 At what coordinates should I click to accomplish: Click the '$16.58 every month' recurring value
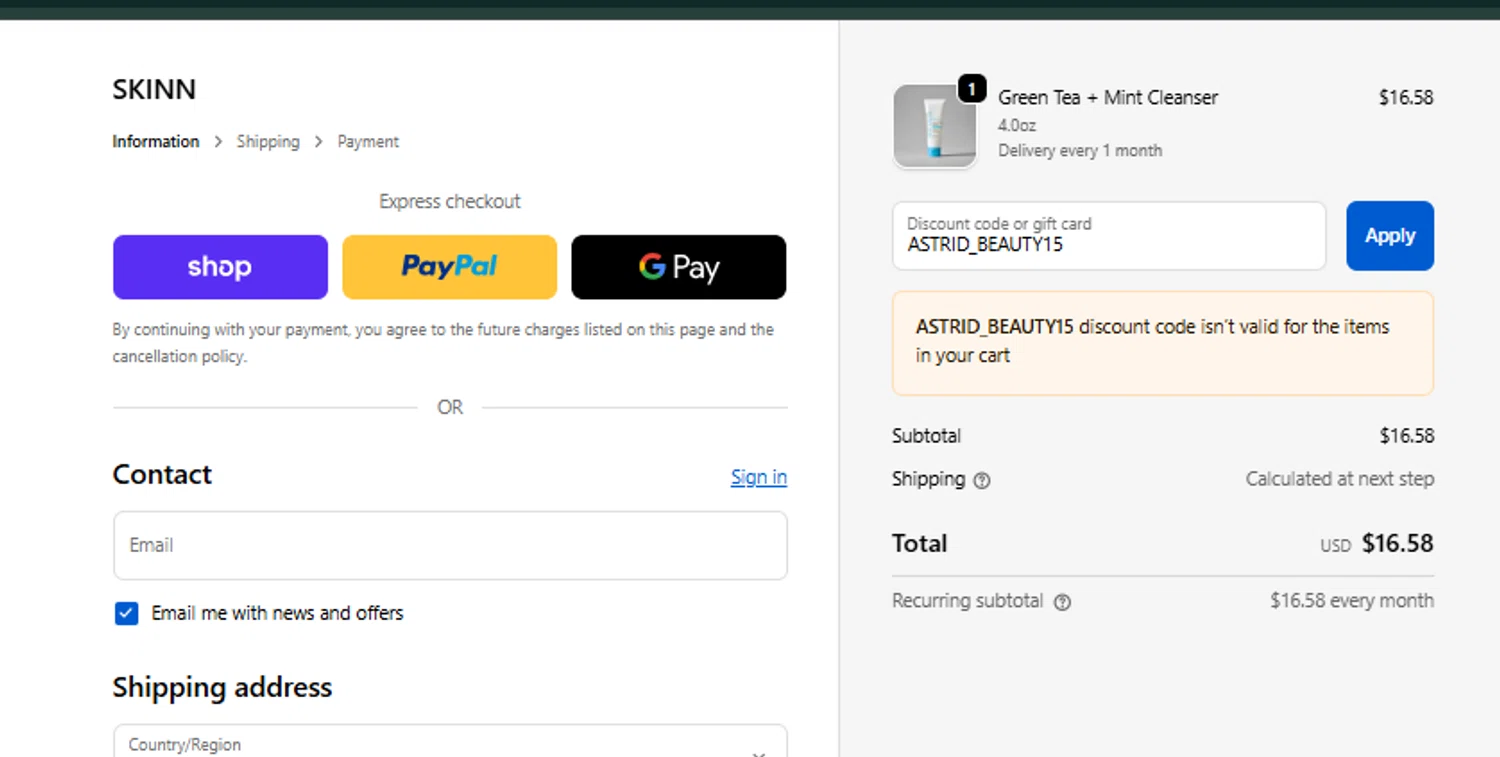point(1352,601)
